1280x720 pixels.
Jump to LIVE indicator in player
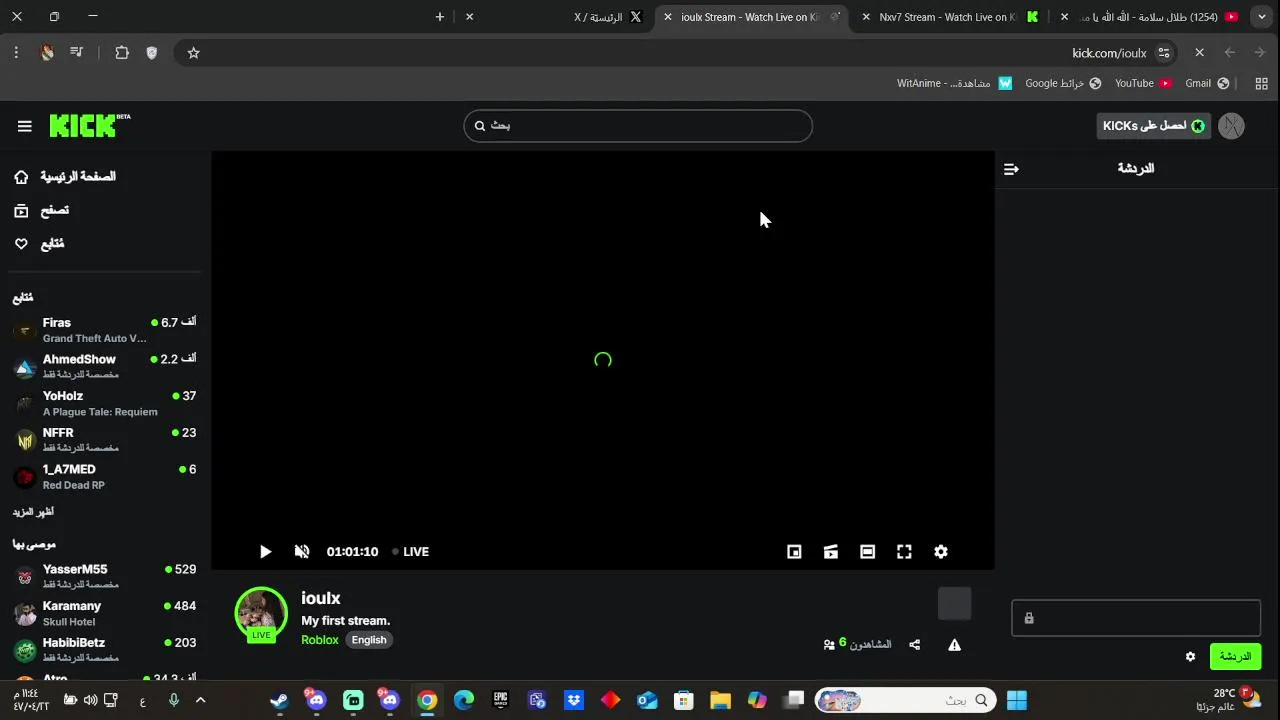(411, 552)
